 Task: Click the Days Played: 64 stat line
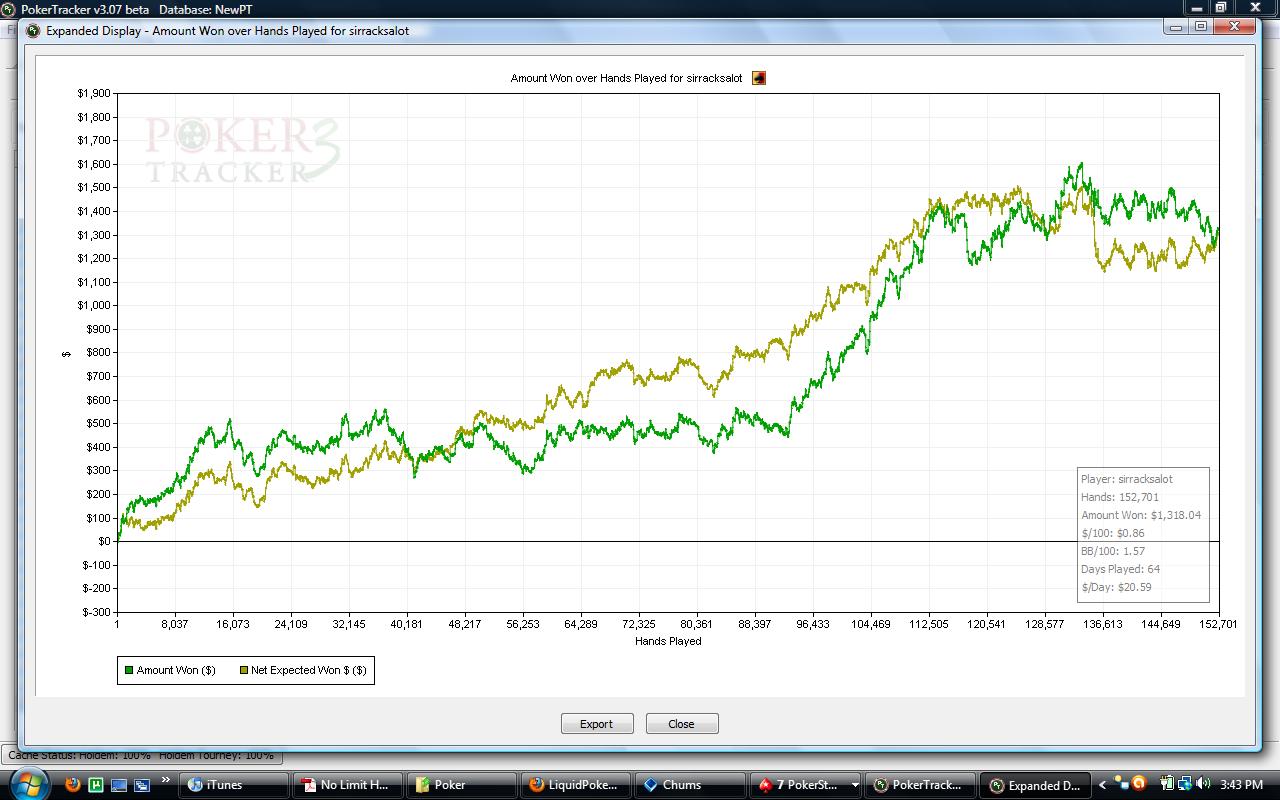point(1121,569)
